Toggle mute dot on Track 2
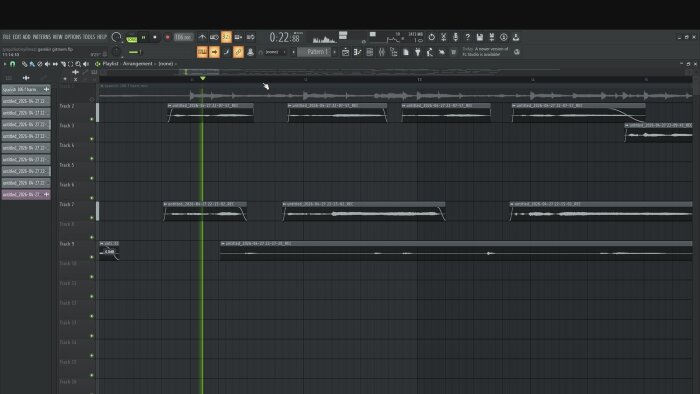The width and height of the screenshot is (700, 394). [92, 119]
